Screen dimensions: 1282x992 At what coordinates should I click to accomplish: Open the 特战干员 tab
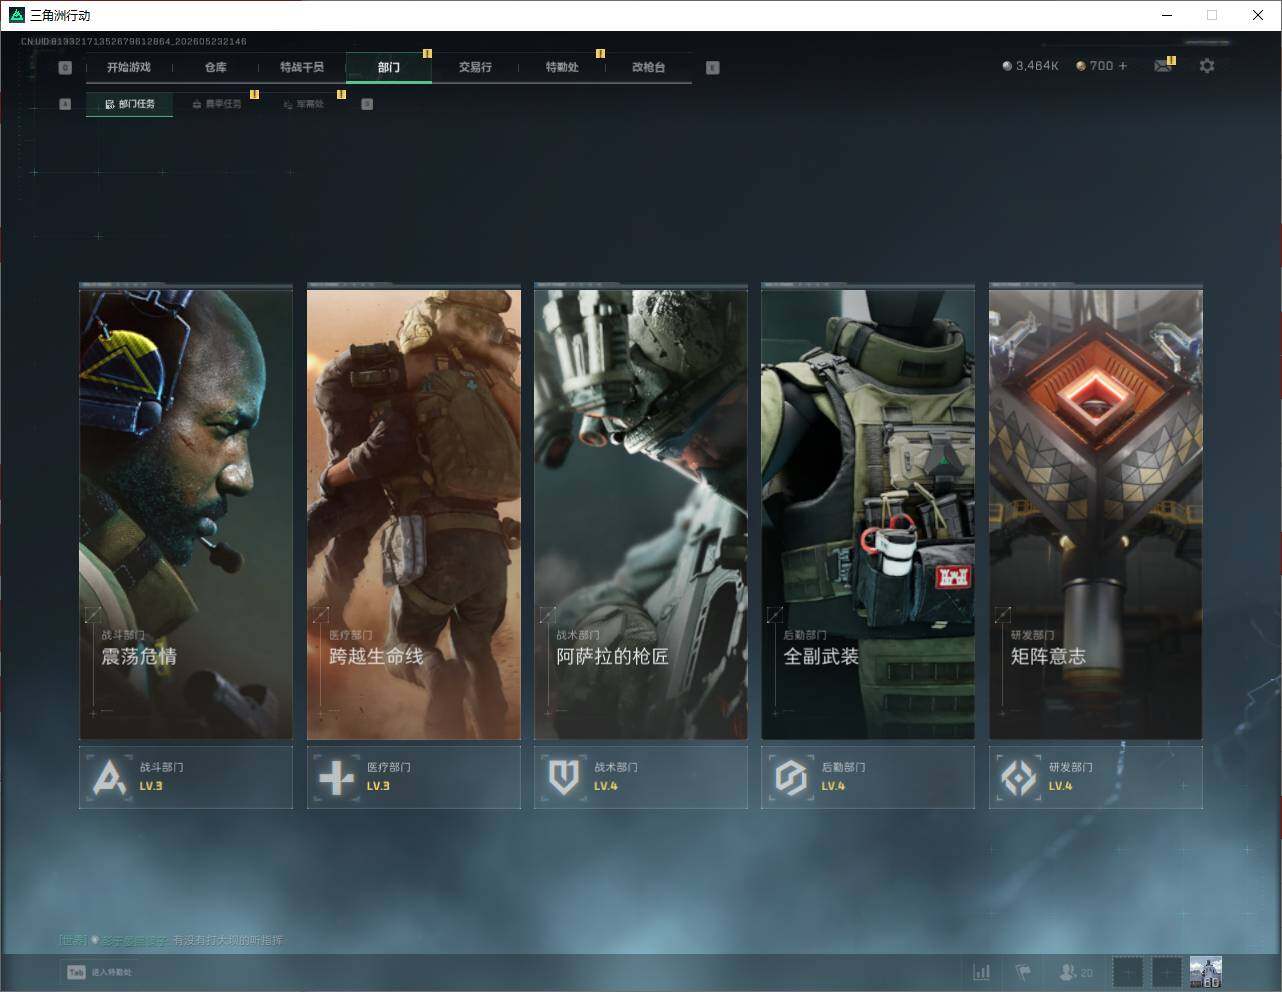point(302,67)
